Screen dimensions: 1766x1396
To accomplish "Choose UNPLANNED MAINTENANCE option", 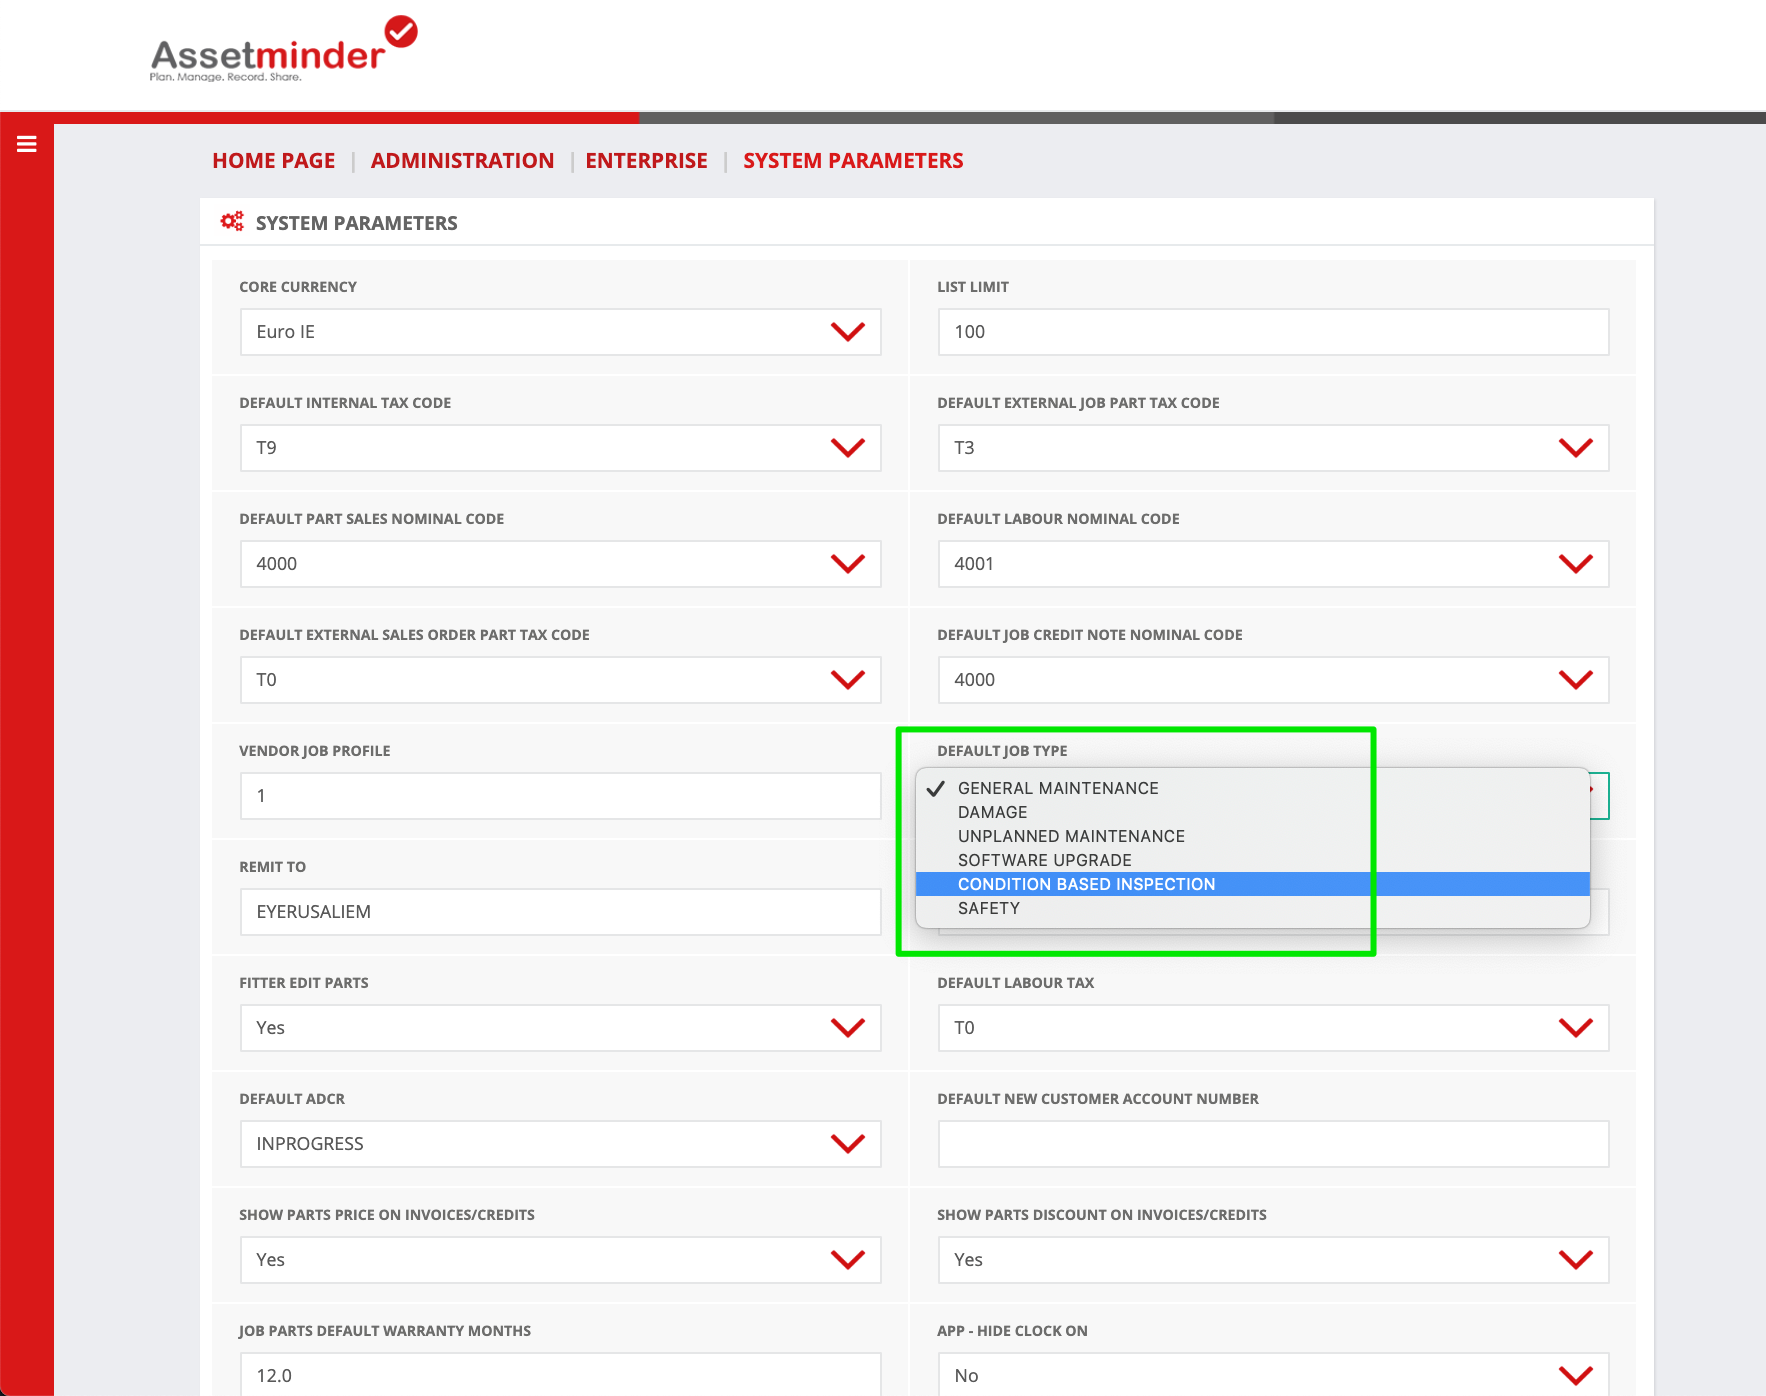I will (x=1252, y=836).
